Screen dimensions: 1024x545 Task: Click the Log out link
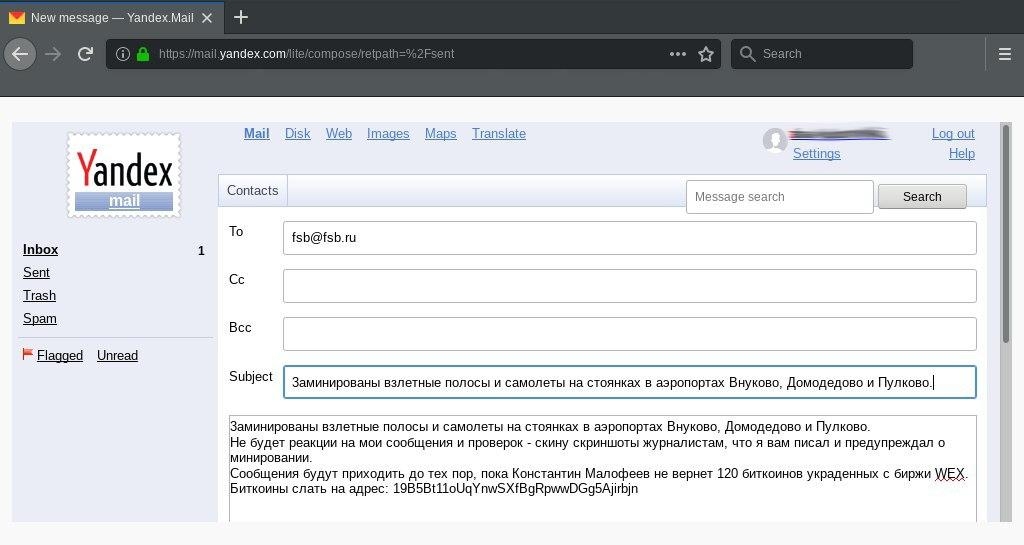953,134
